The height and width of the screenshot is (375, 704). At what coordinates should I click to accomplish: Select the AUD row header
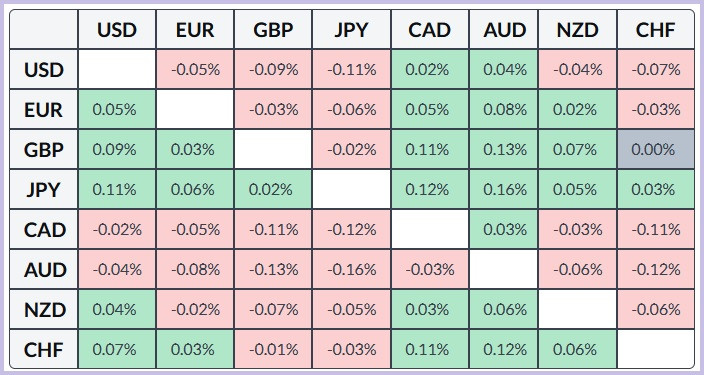[x=44, y=269]
